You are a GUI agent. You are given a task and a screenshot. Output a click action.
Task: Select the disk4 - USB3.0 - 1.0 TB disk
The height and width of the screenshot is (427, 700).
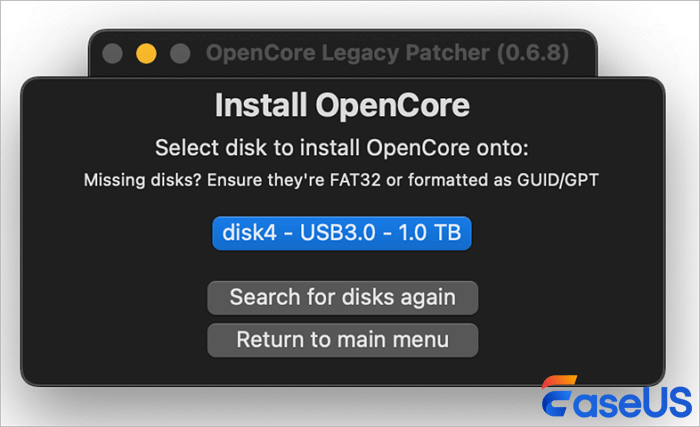[x=342, y=233]
